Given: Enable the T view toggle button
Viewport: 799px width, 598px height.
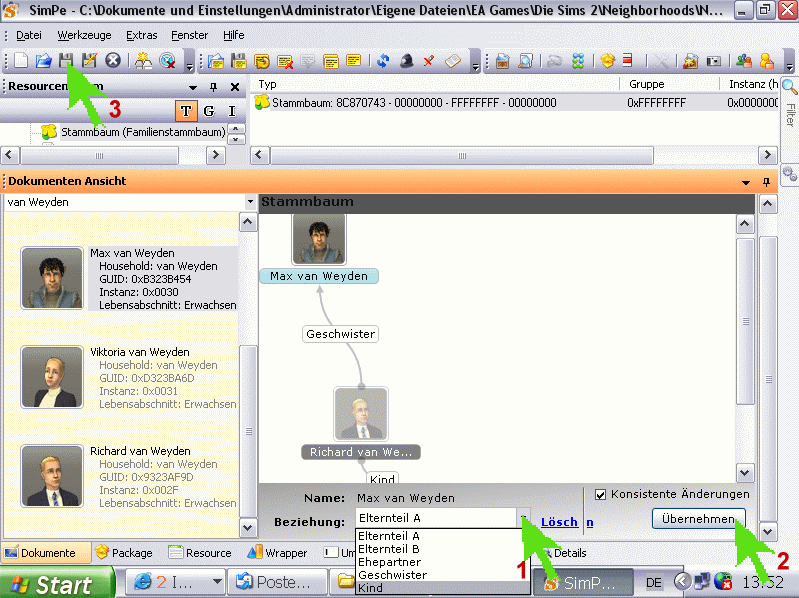Looking at the screenshot, I should (x=186, y=111).
